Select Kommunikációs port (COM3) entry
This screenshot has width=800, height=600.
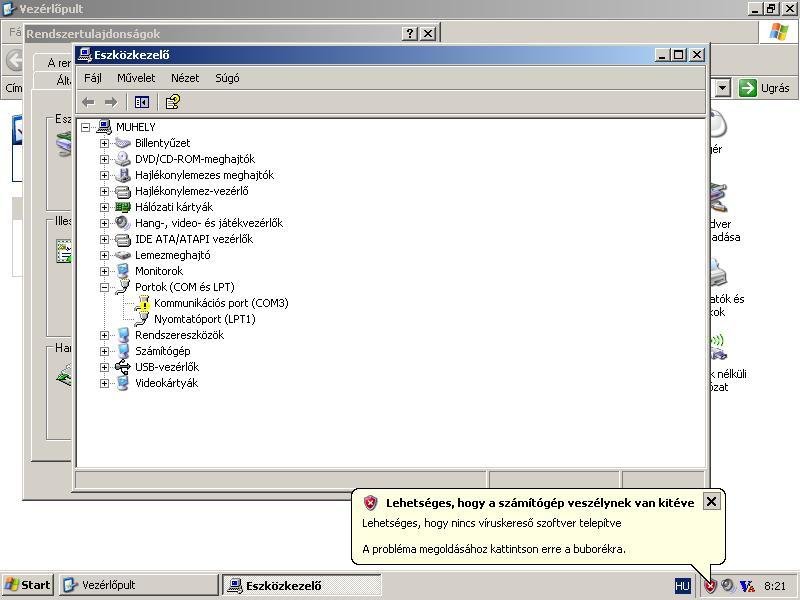221,303
